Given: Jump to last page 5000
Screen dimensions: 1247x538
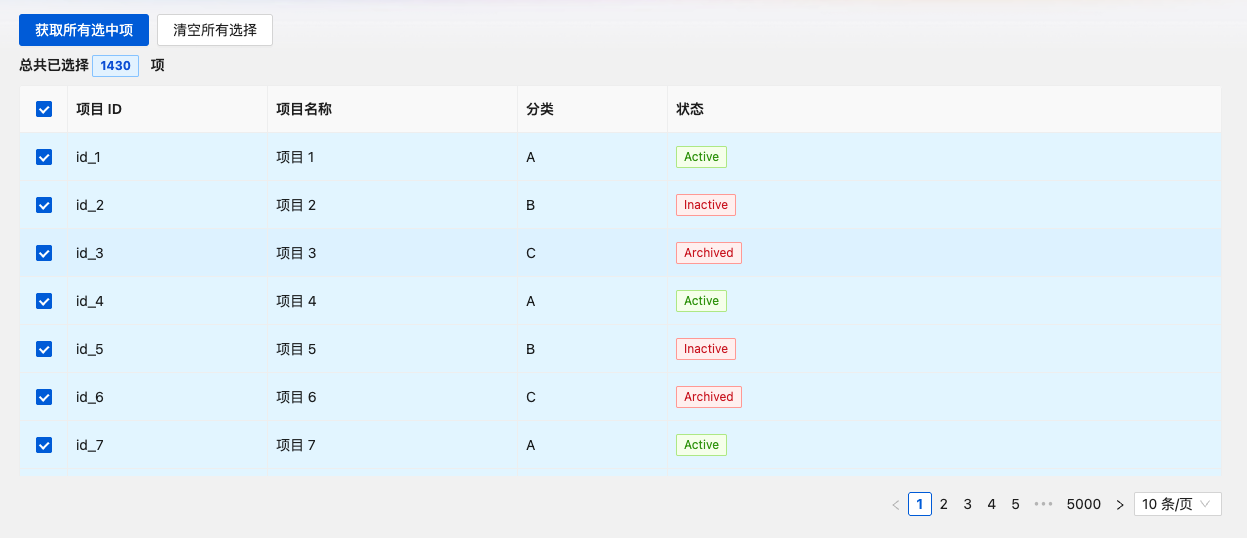Looking at the screenshot, I should point(1084,504).
